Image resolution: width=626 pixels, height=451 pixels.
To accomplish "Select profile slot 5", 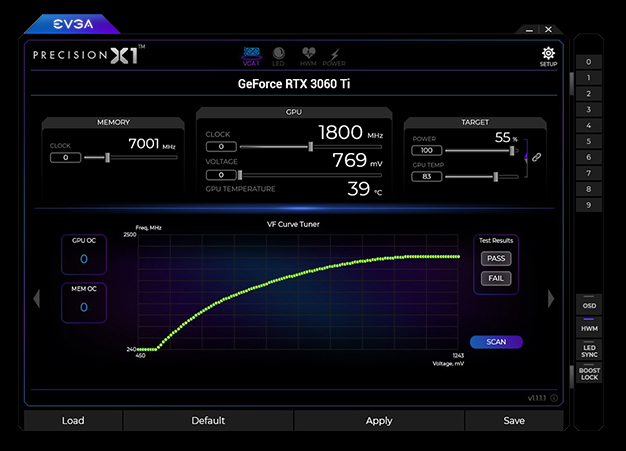I will coord(588,141).
